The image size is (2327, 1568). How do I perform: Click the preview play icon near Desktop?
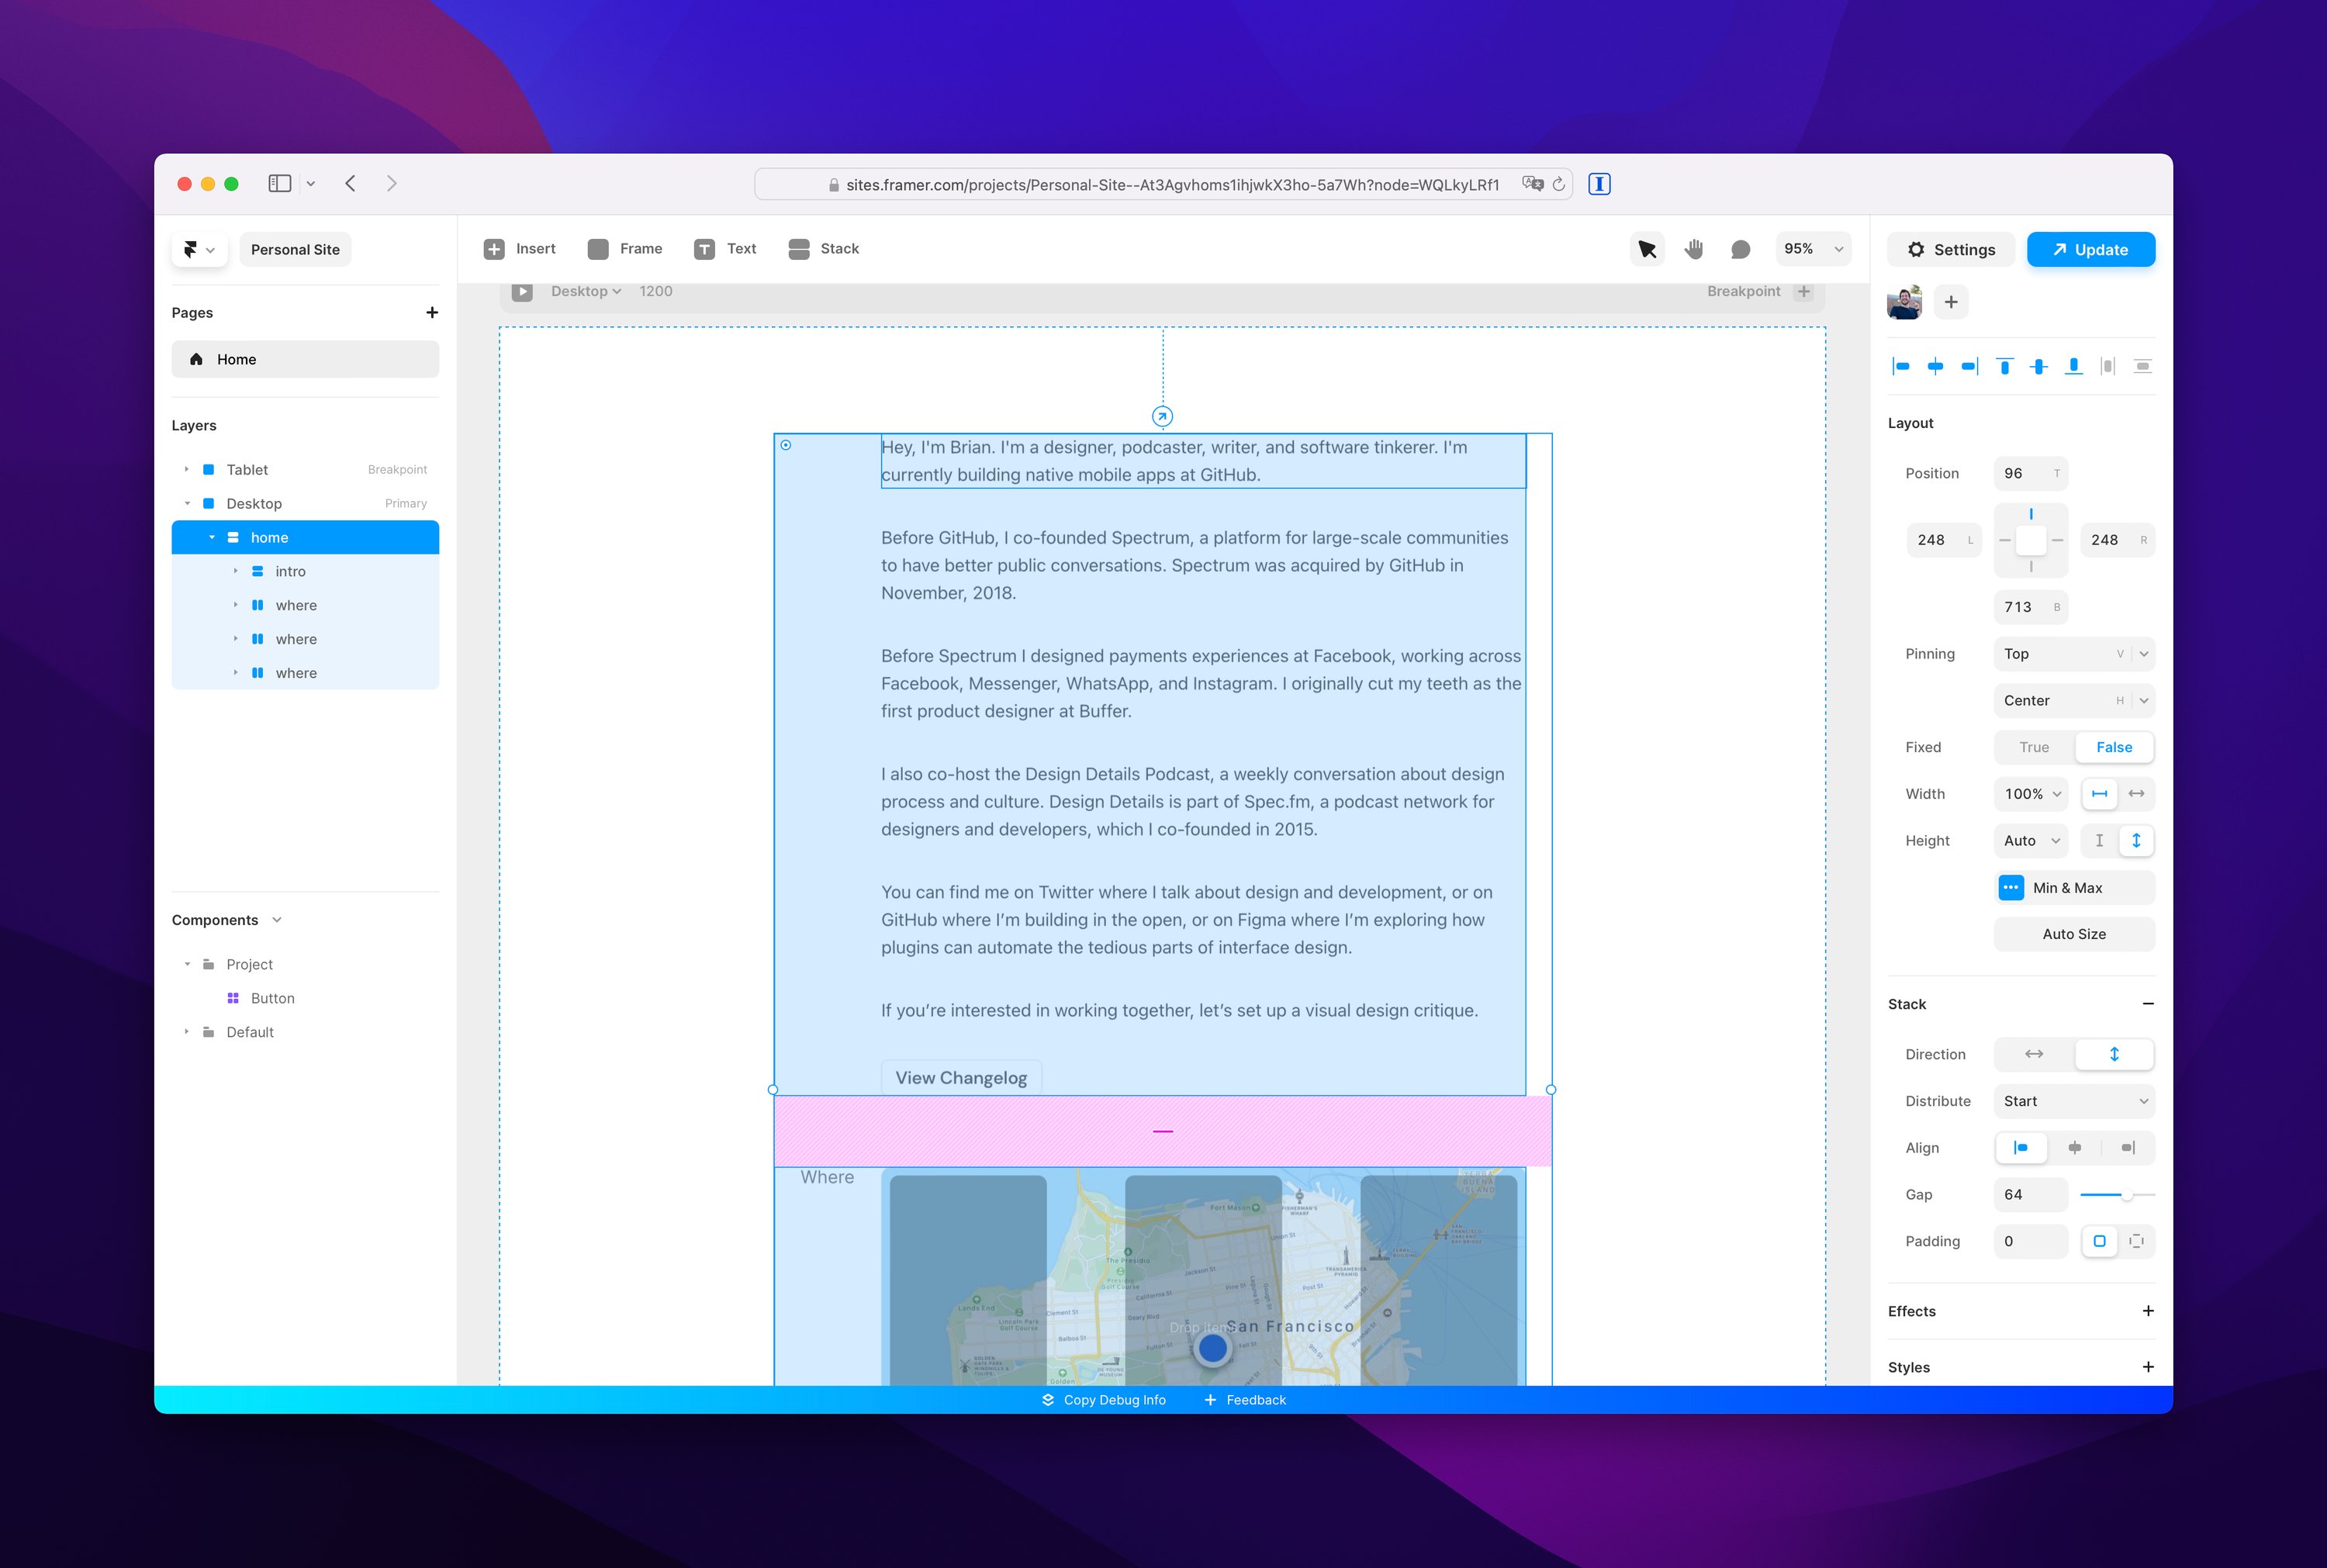pyautogui.click(x=522, y=291)
